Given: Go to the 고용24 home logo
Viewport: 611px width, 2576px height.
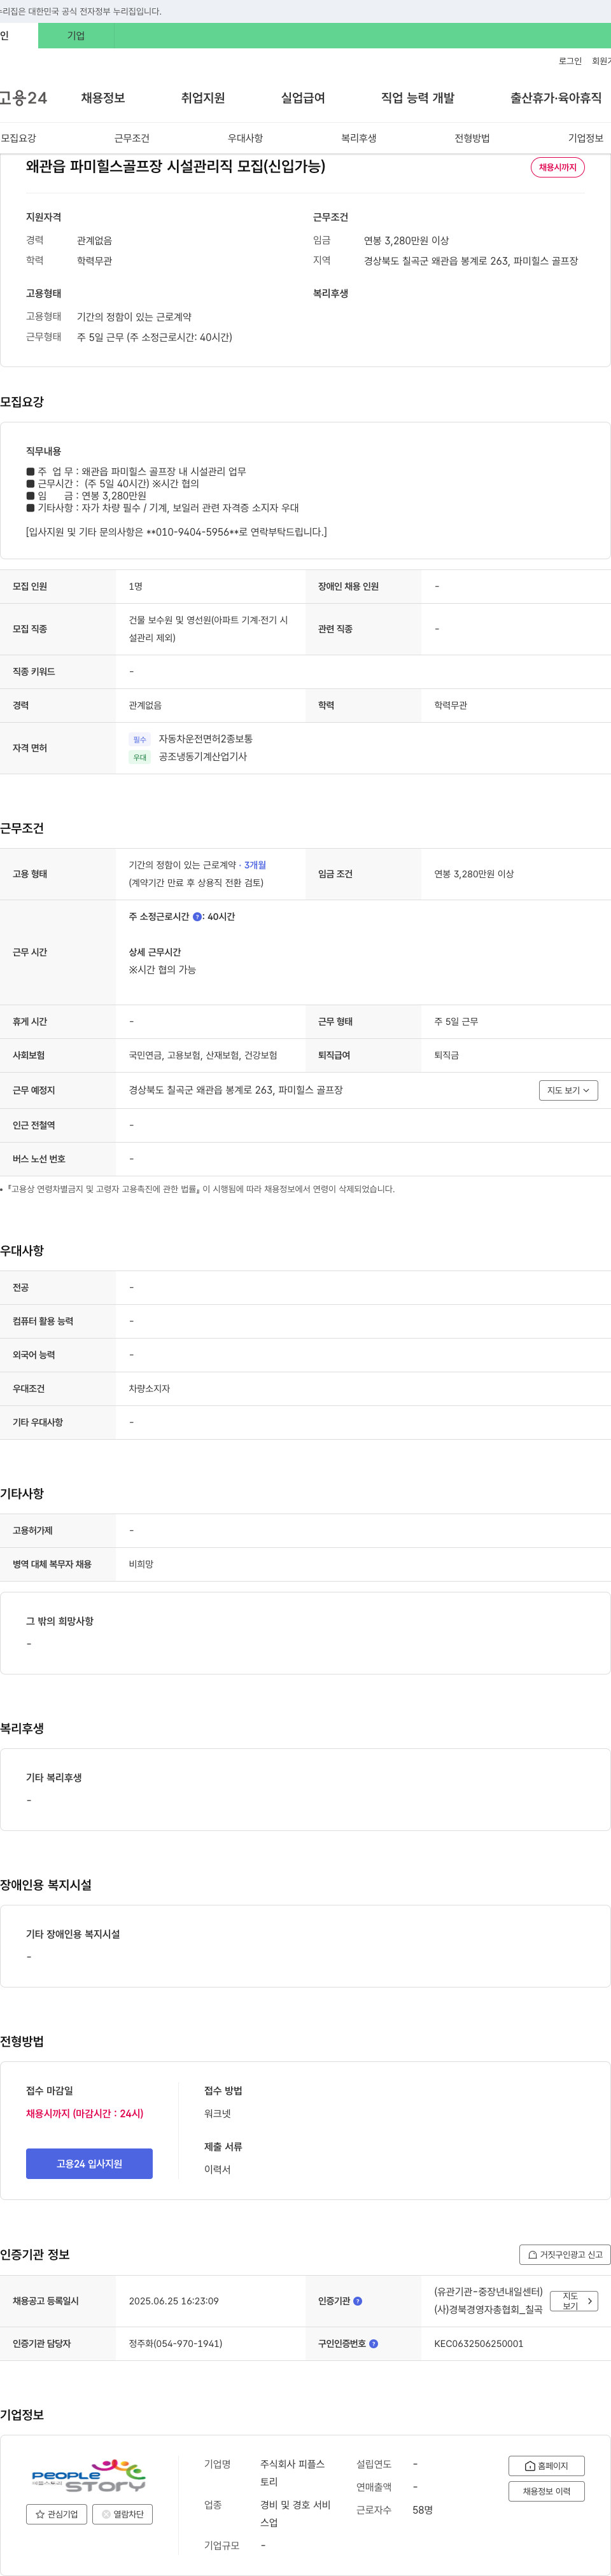Looking at the screenshot, I should point(23,98).
